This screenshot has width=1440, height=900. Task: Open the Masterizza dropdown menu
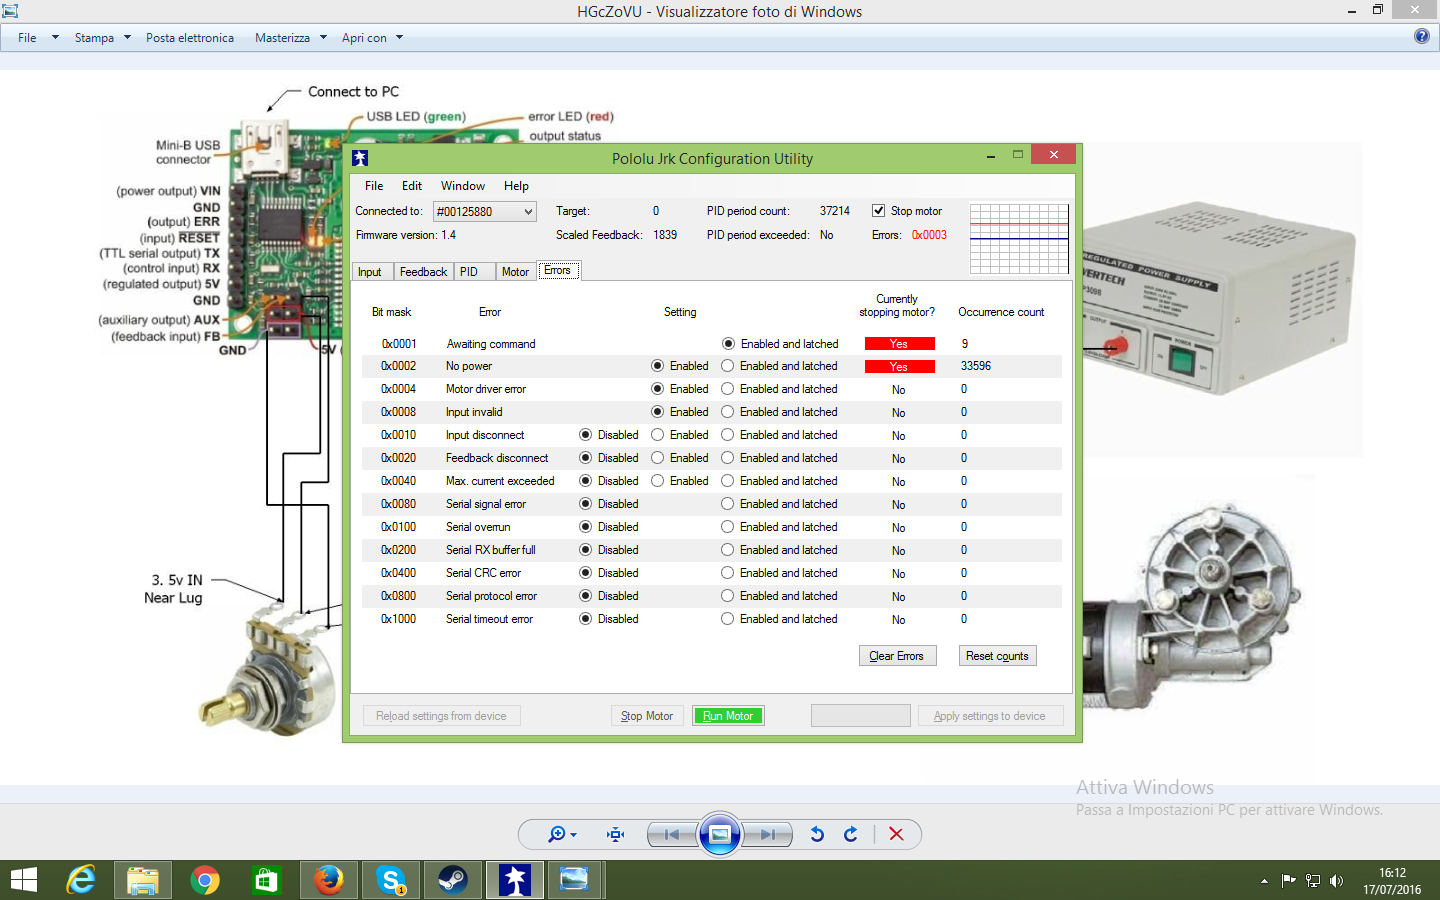[291, 38]
